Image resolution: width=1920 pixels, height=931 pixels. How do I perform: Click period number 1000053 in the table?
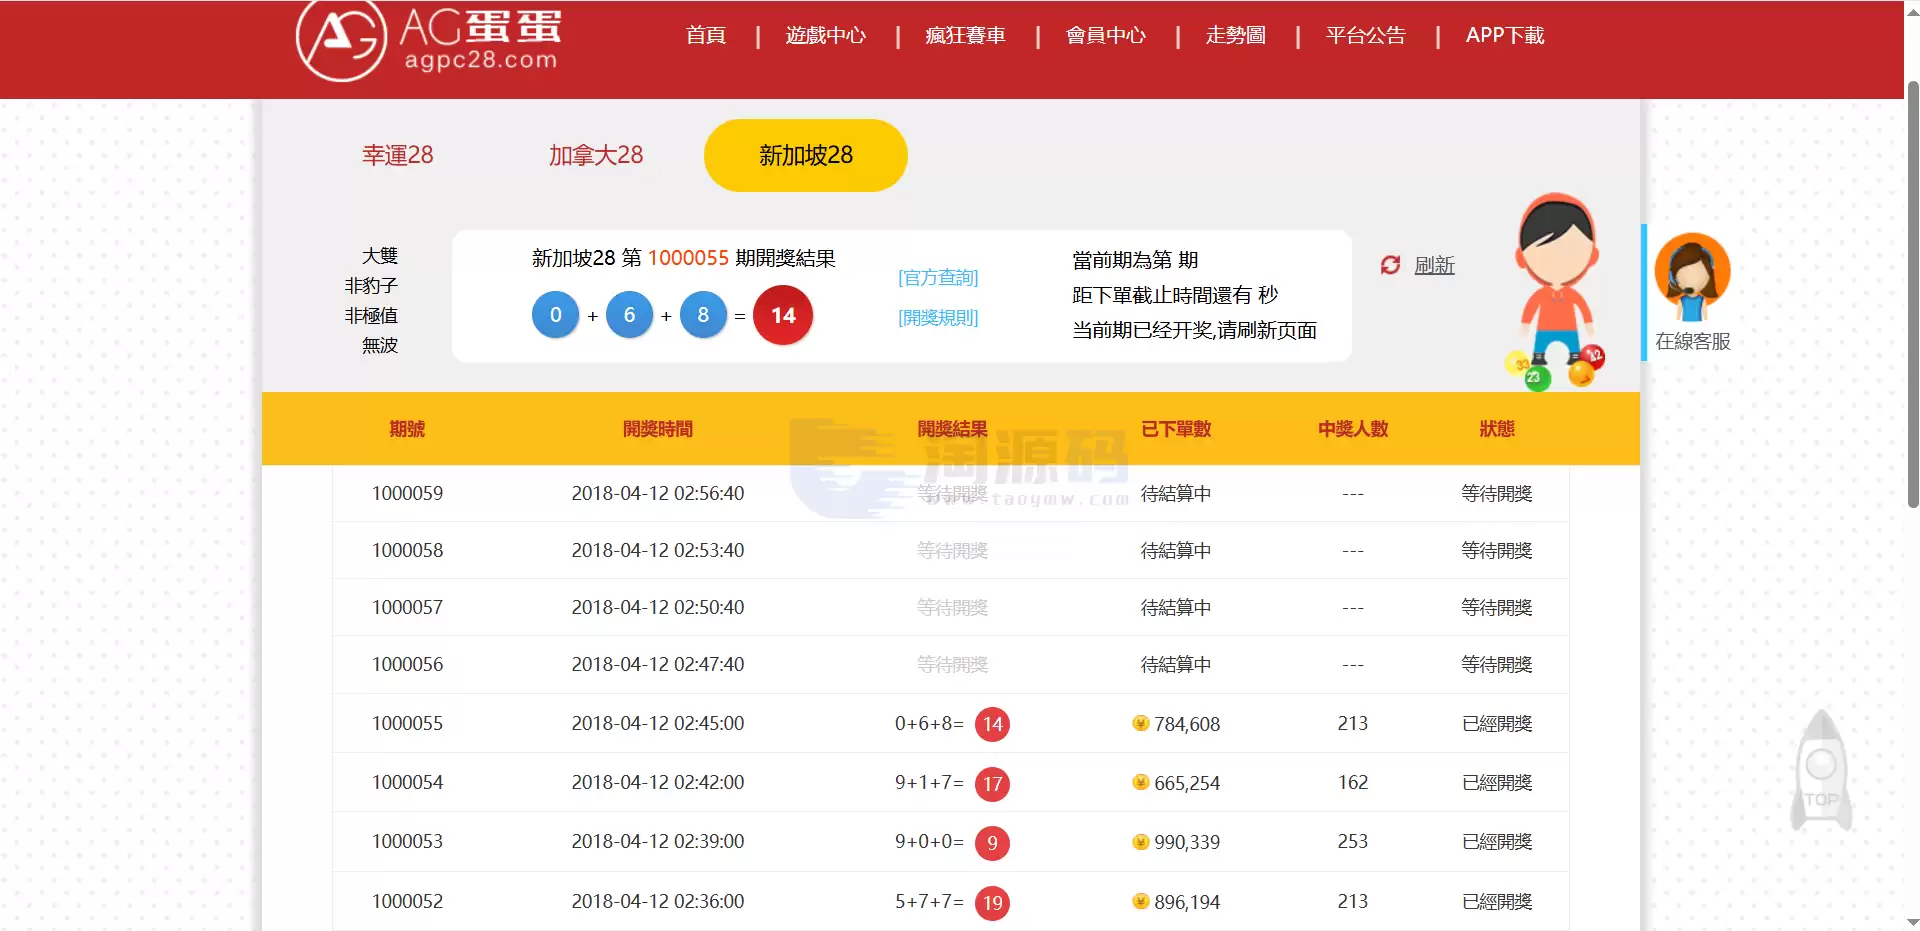click(x=408, y=841)
